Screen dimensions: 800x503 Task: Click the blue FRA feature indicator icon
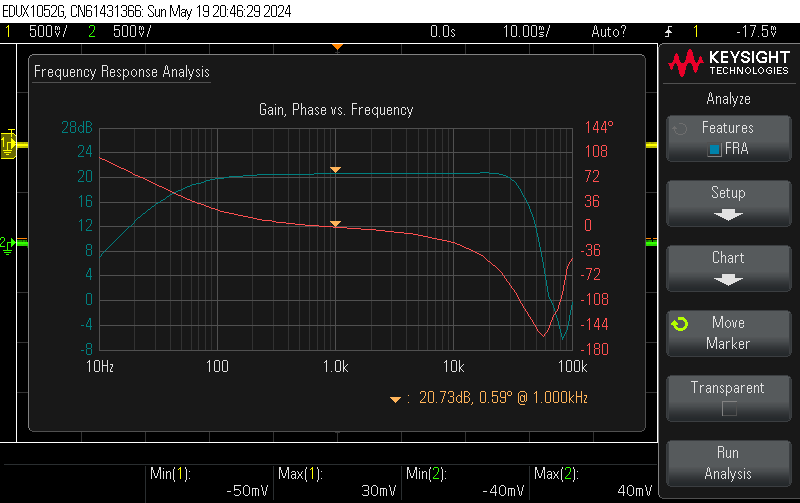click(714, 149)
